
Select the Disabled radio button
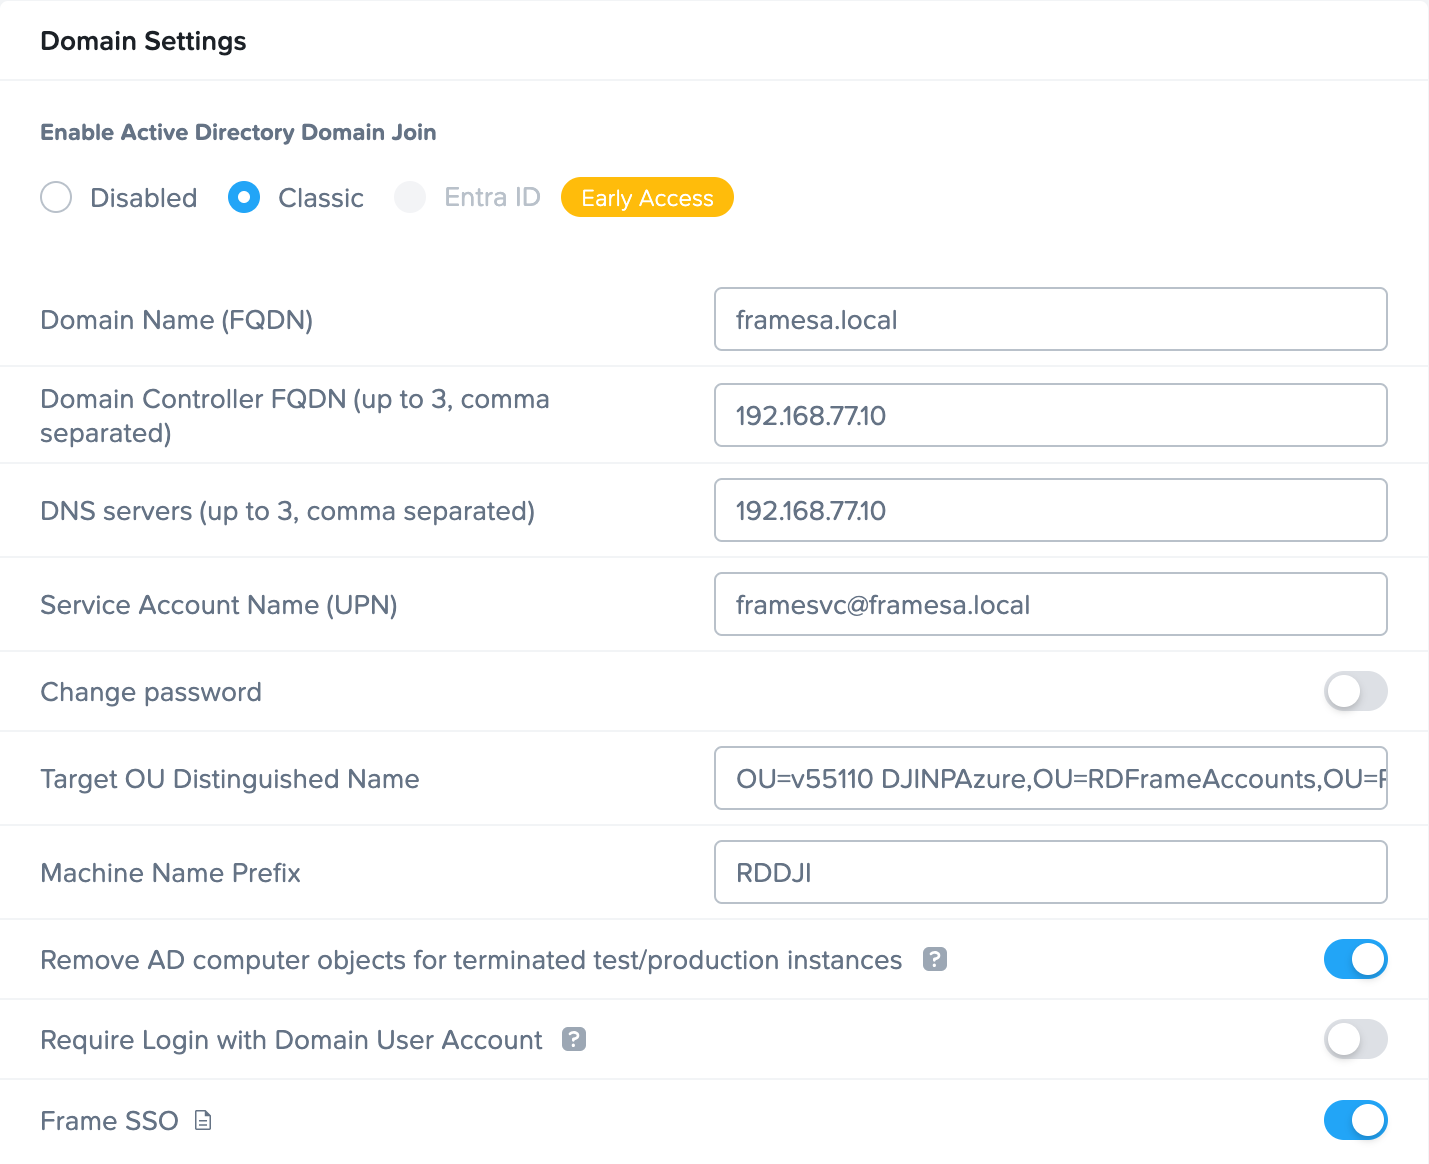tap(56, 197)
